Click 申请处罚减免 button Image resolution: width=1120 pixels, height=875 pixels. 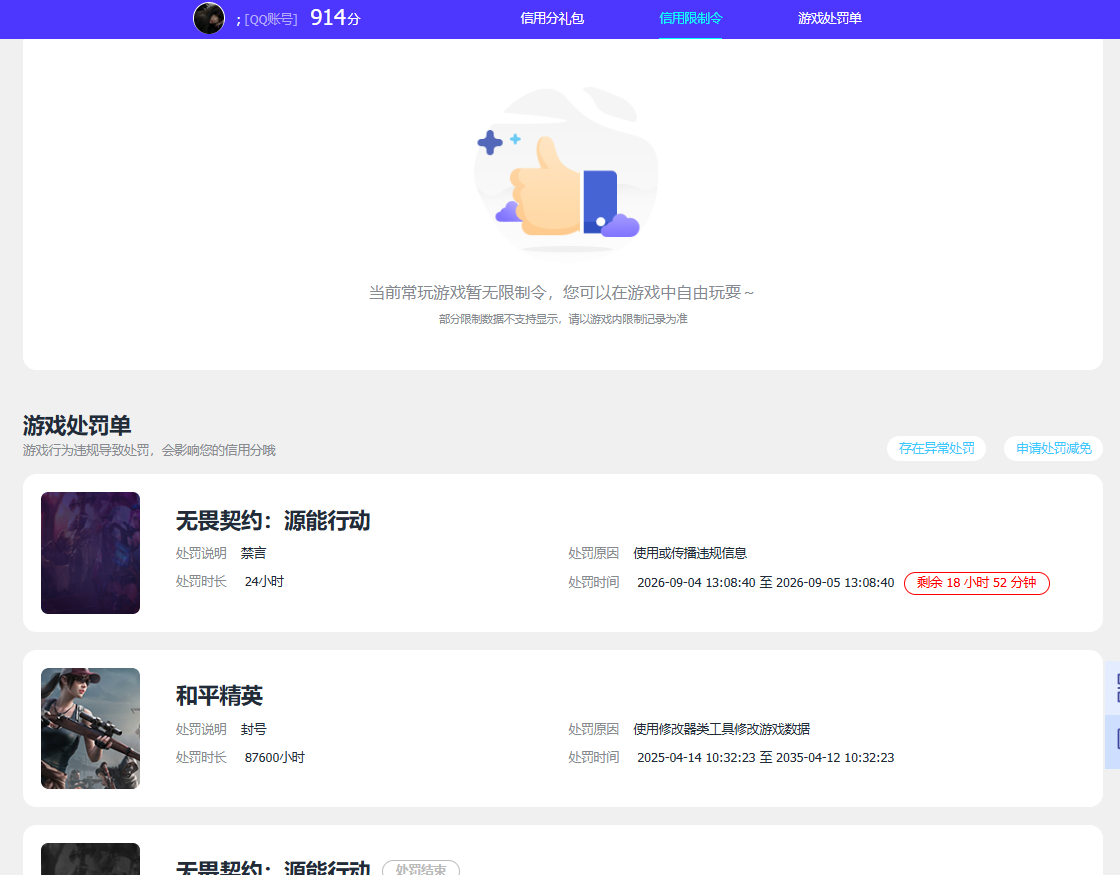point(1054,449)
